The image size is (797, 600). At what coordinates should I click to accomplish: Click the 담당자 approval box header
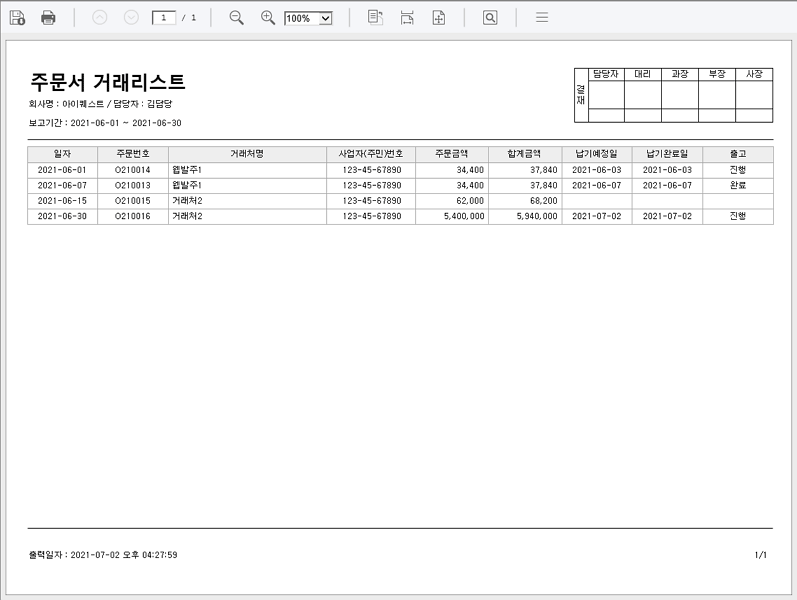tap(606, 74)
